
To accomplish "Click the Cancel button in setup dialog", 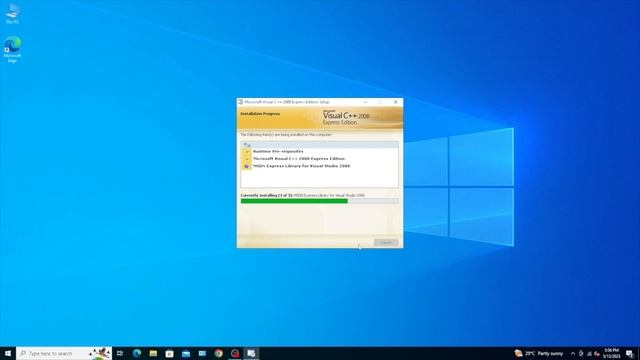I will (x=386, y=242).
